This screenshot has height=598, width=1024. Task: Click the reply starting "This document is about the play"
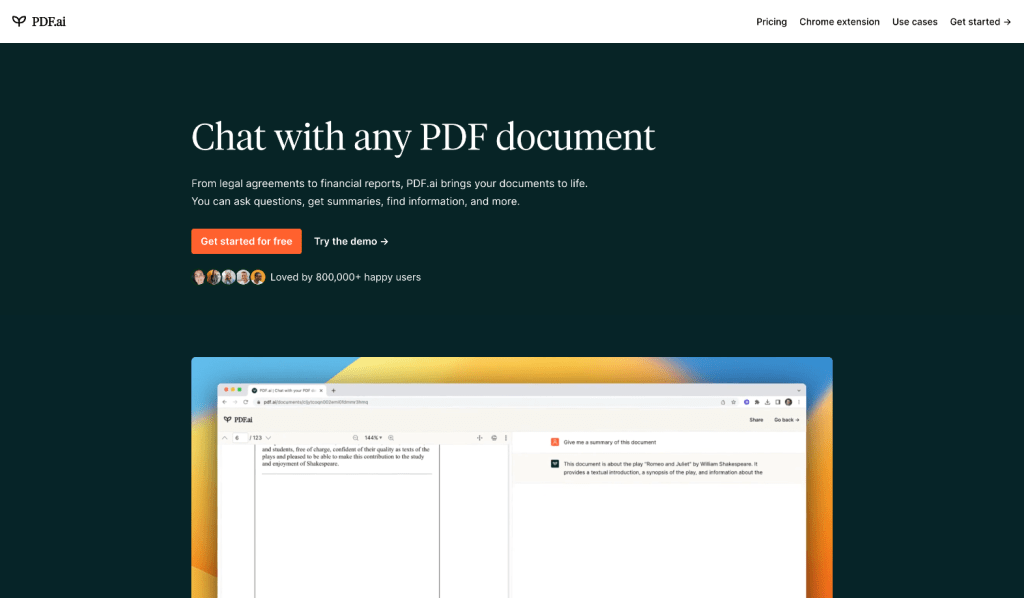663,468
